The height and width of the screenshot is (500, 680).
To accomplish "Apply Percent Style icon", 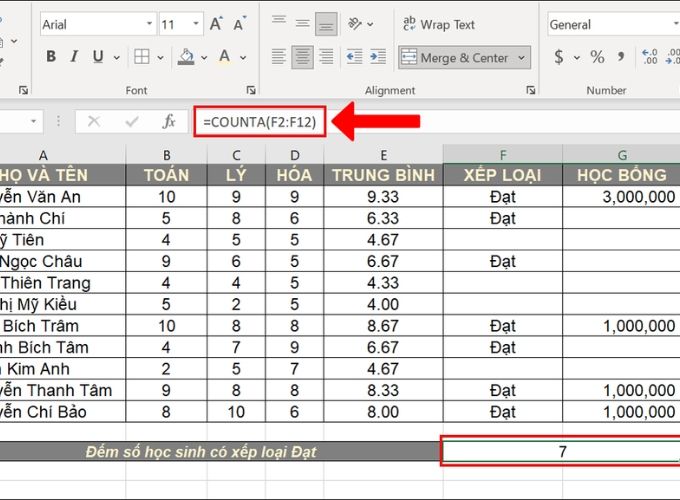I will point(597,57).
